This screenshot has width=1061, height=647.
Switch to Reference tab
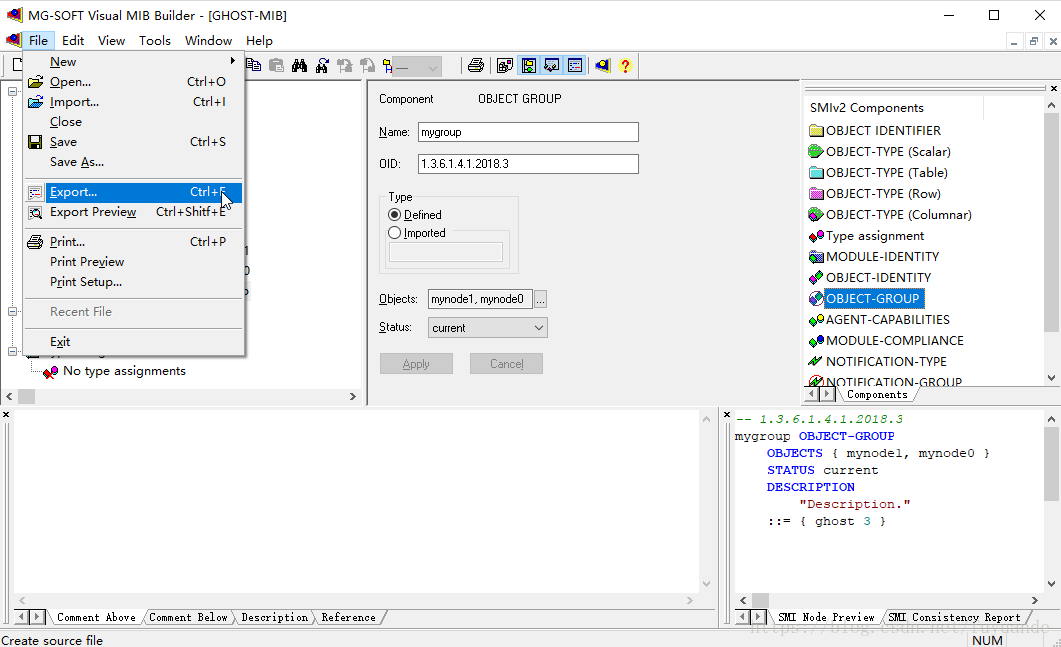click(348, 617)
